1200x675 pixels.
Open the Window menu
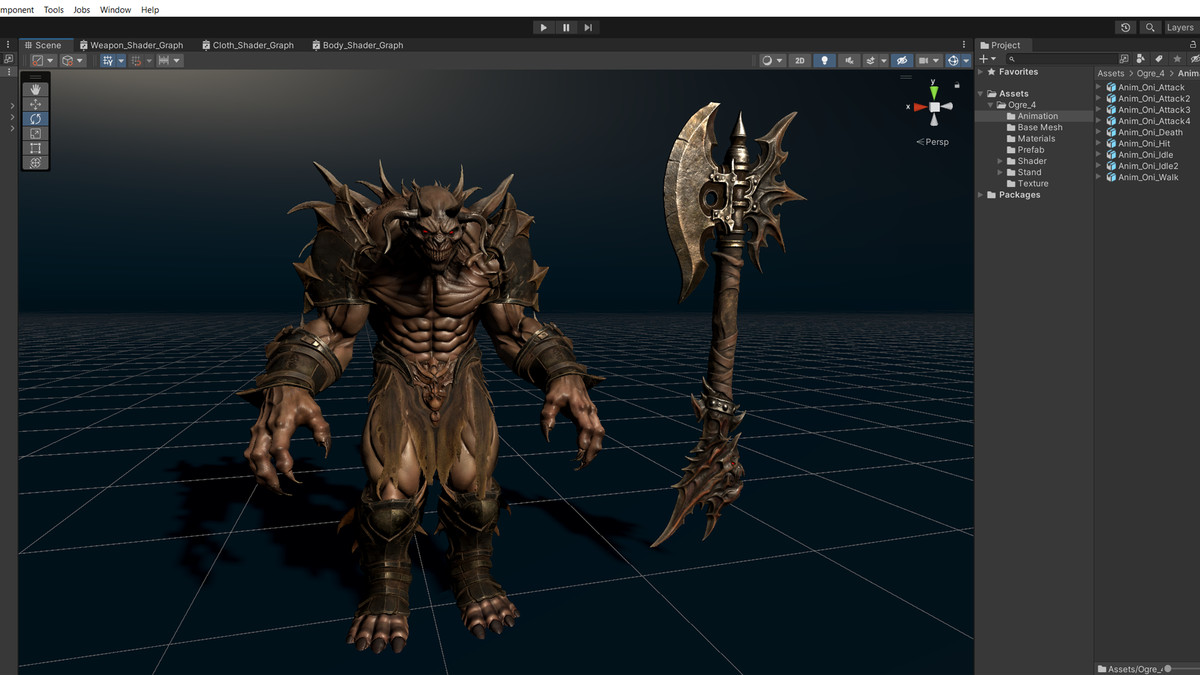point(114,9)
